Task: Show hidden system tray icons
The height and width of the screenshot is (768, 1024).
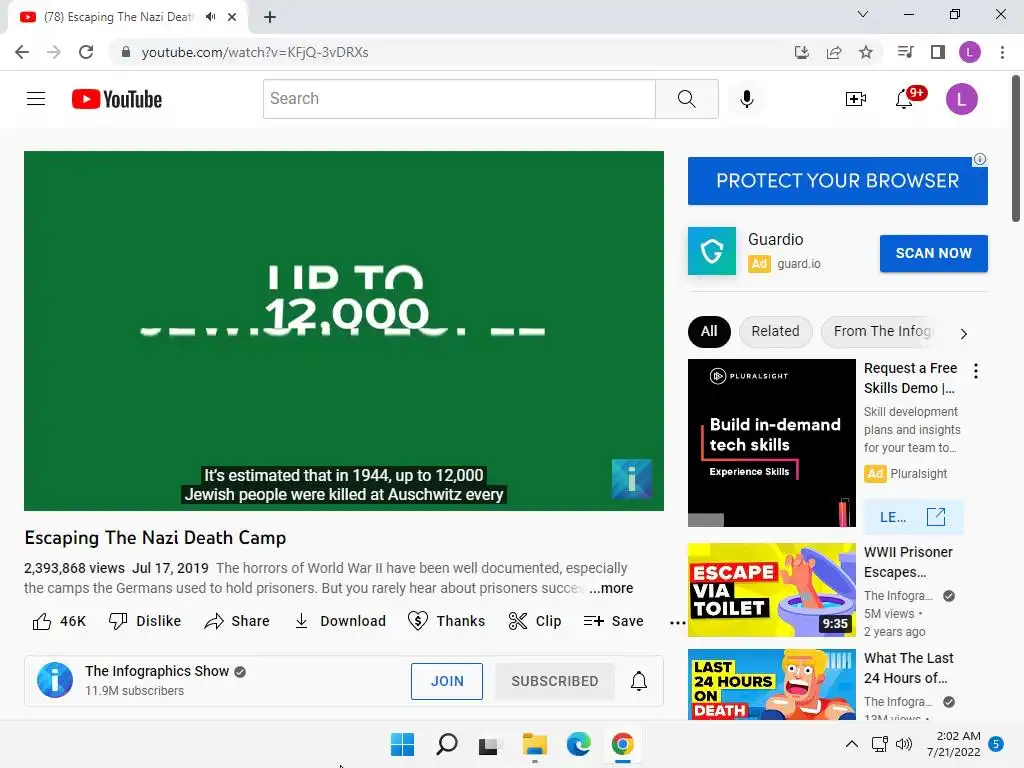Action: click(x=852, y=744)
